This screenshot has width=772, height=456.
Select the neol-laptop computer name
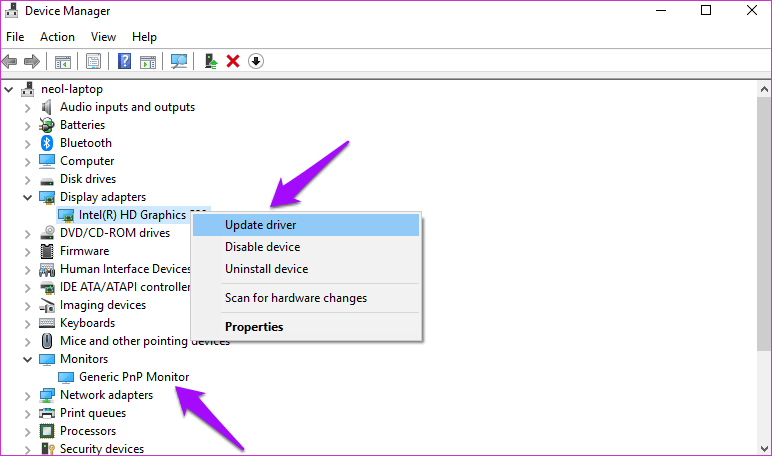tap(72, 89)
